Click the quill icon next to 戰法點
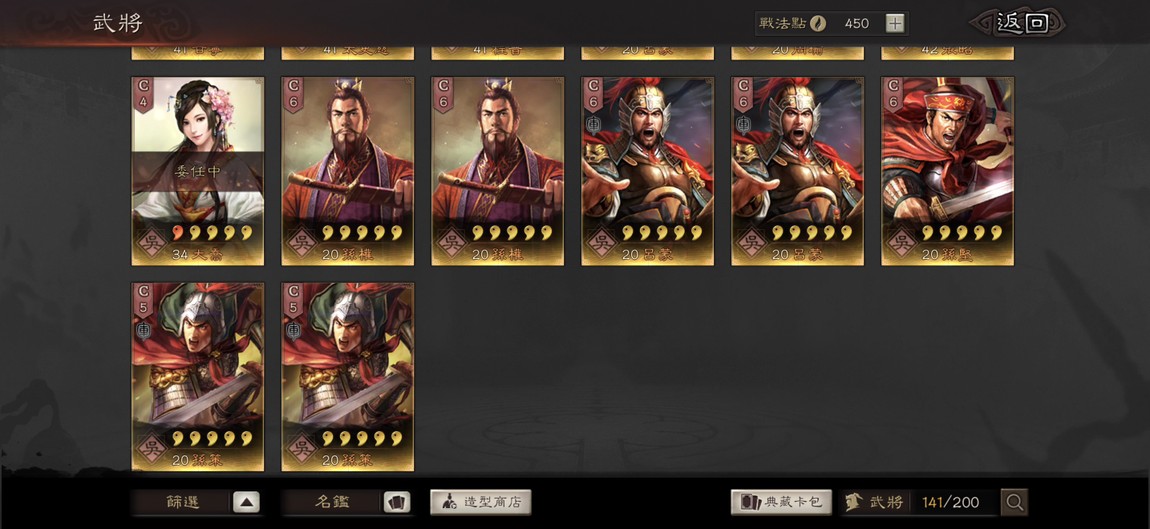The width and height of the screenshot is (1150, 529). click(818, 23)
